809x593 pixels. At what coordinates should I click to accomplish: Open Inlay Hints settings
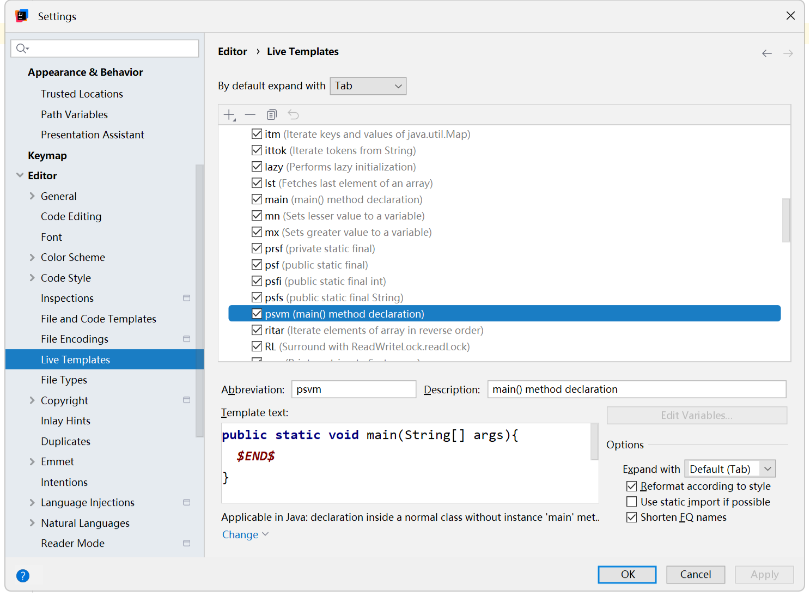point(66,421)
